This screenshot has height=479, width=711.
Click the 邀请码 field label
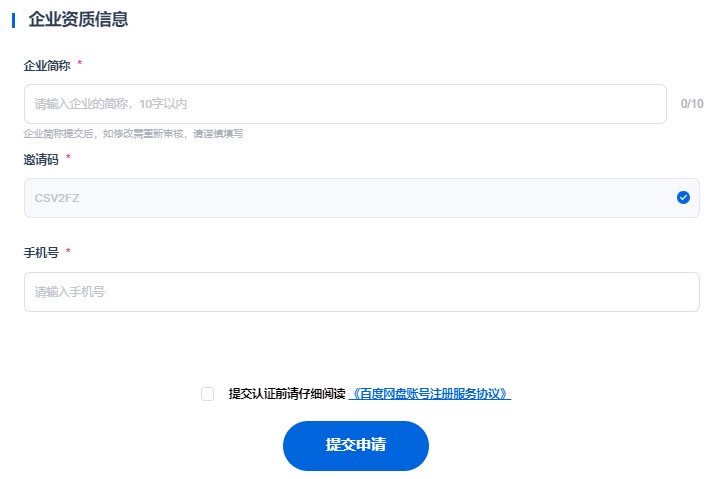41,159
